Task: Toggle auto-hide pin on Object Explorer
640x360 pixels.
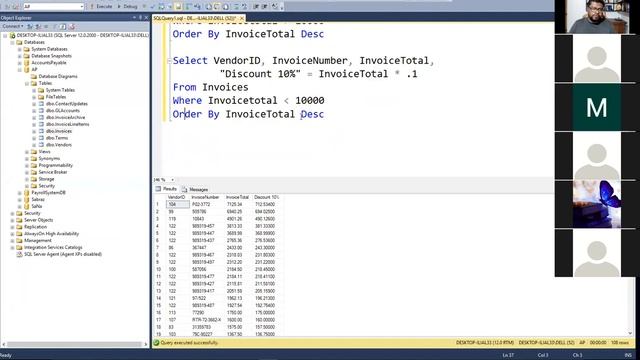Action: (140, 18)
